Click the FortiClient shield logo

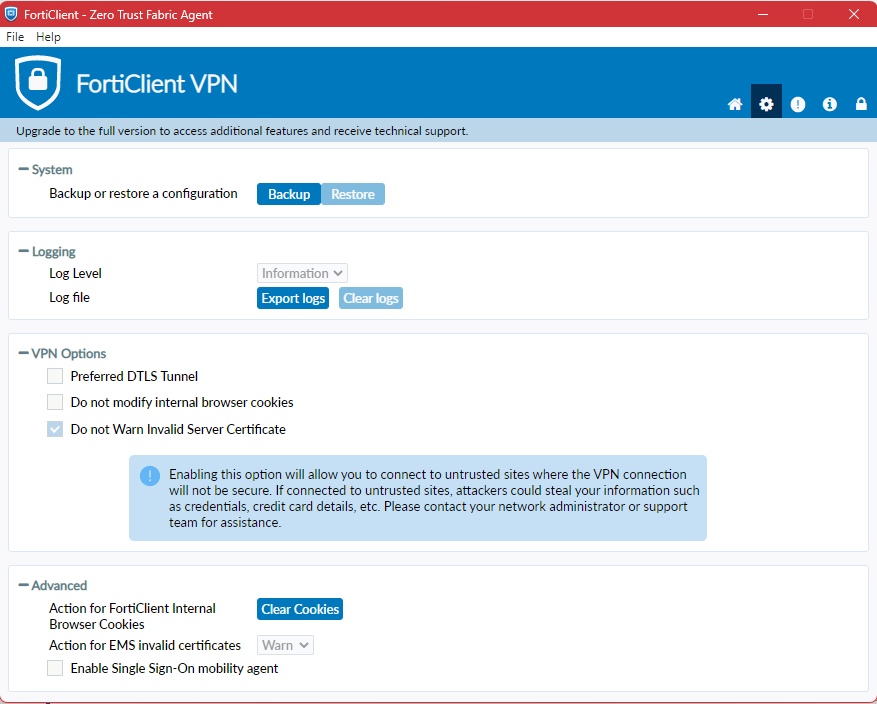38,83
